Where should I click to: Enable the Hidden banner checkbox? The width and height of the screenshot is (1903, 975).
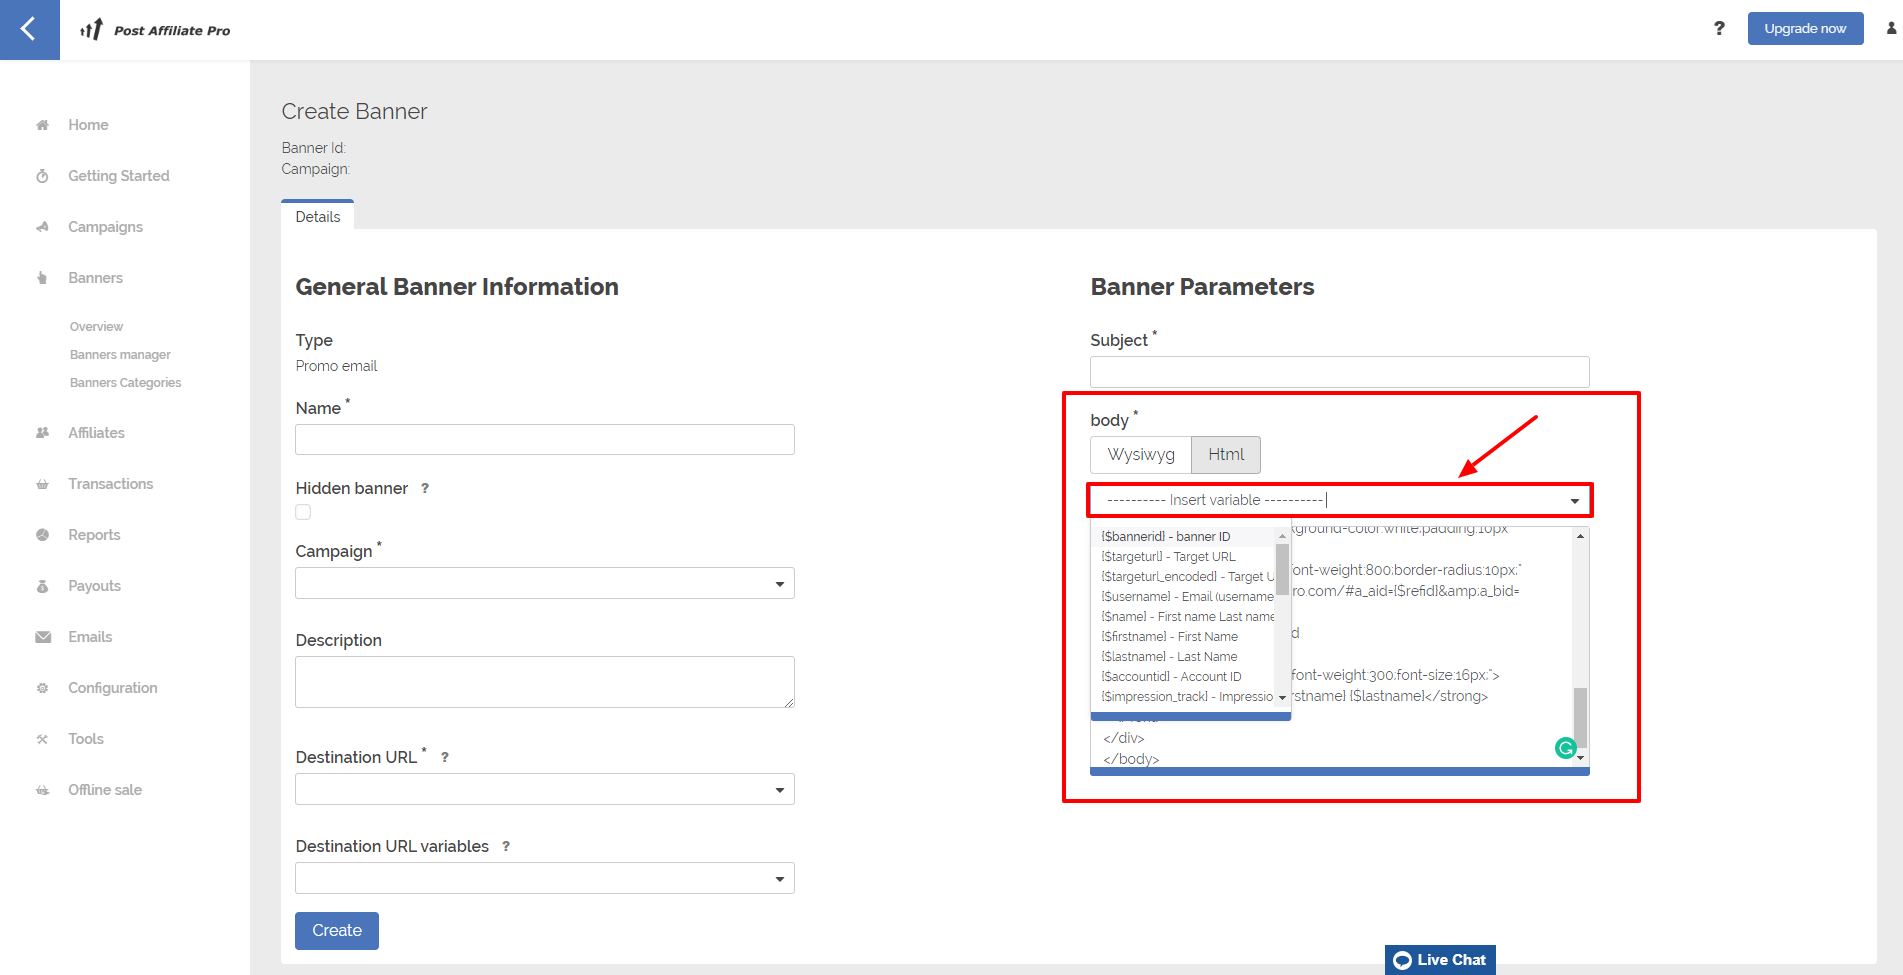pos(303,512)
